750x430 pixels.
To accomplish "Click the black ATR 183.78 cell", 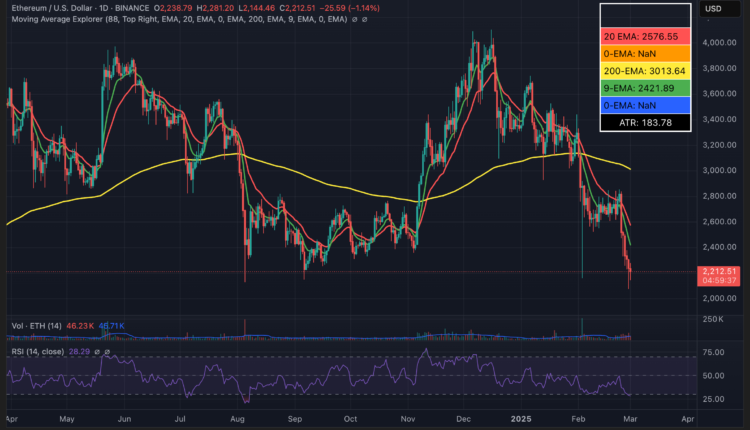I will (x=645, y=122).
